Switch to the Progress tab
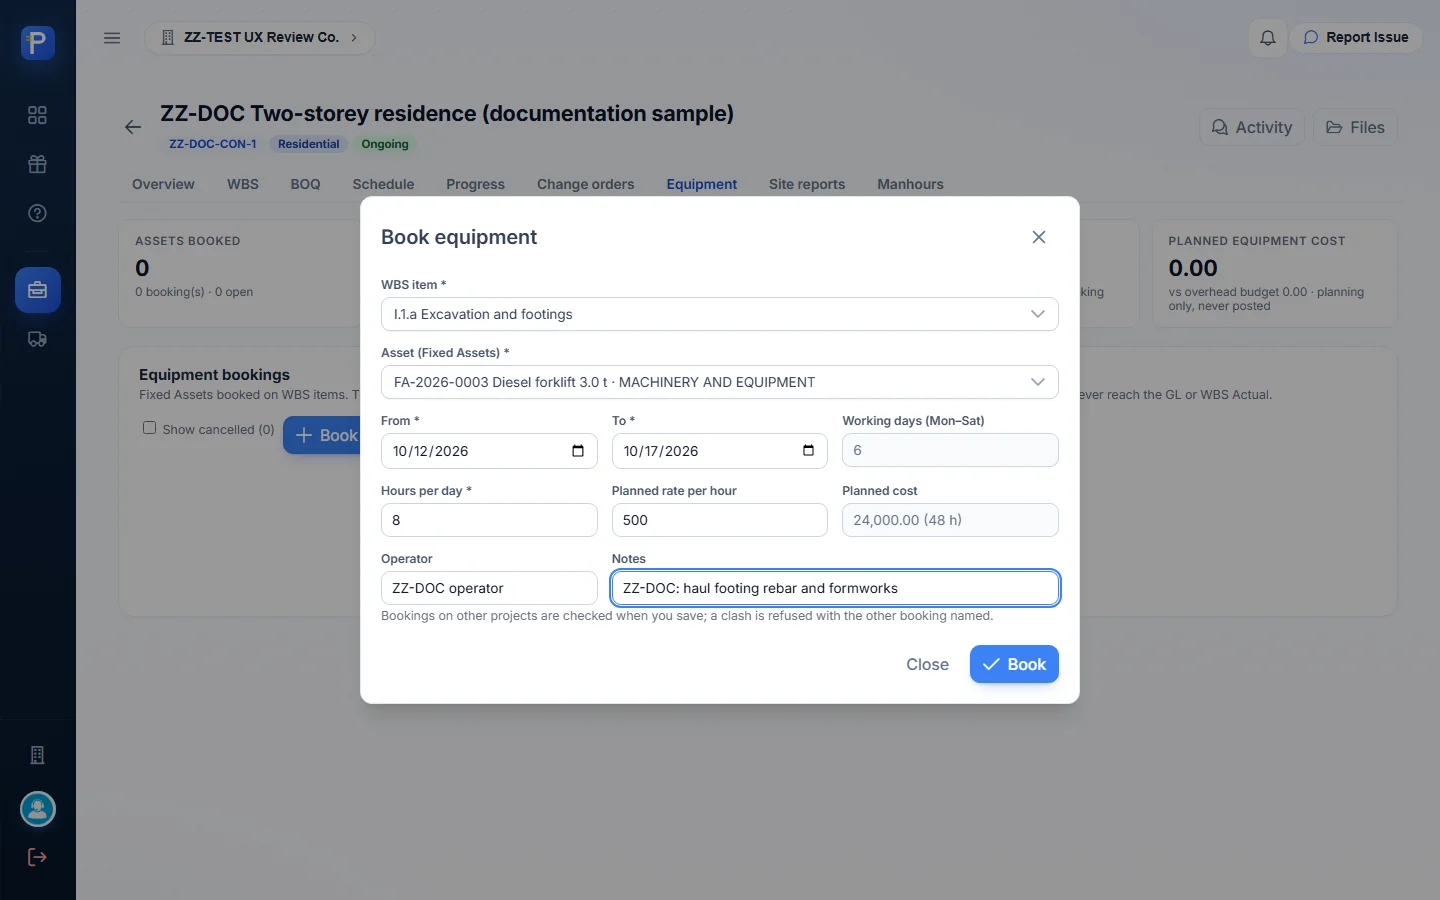 [x=475, y=184]
